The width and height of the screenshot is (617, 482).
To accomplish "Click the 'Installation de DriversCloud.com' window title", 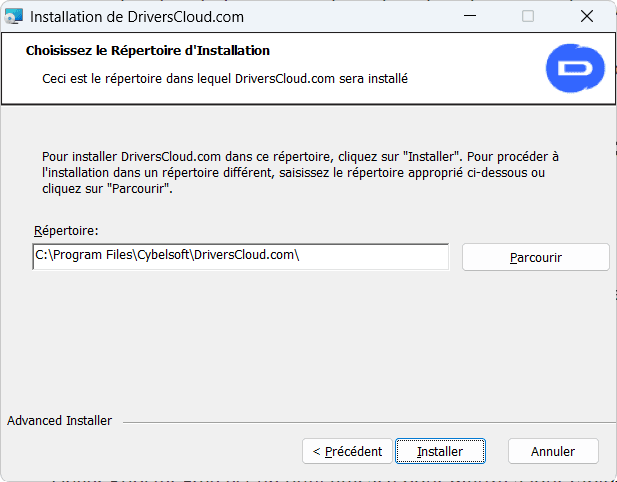I will (137, 17).
